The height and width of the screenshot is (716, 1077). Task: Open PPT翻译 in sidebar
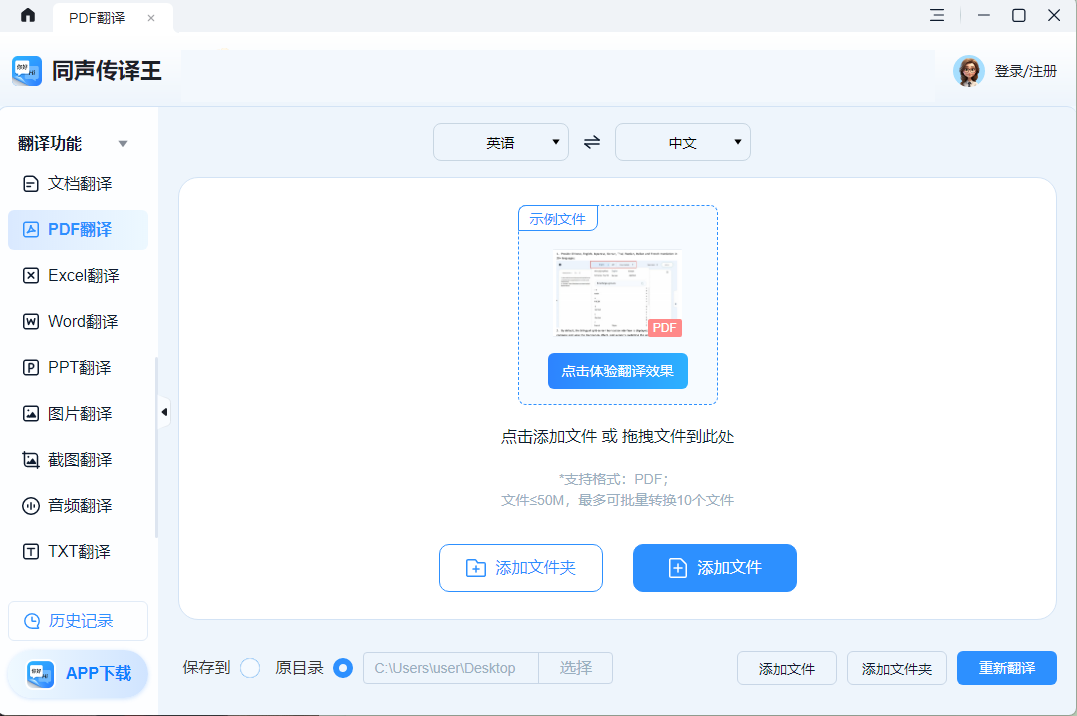[78, 368]
